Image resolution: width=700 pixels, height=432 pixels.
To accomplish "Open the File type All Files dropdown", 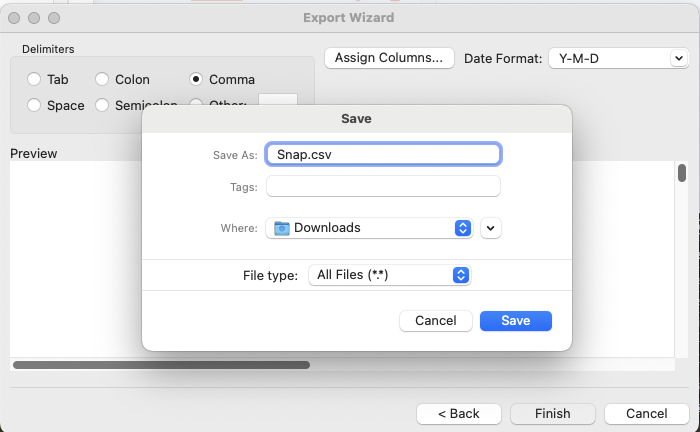I will pyautogui.click(x=389, y=275).
